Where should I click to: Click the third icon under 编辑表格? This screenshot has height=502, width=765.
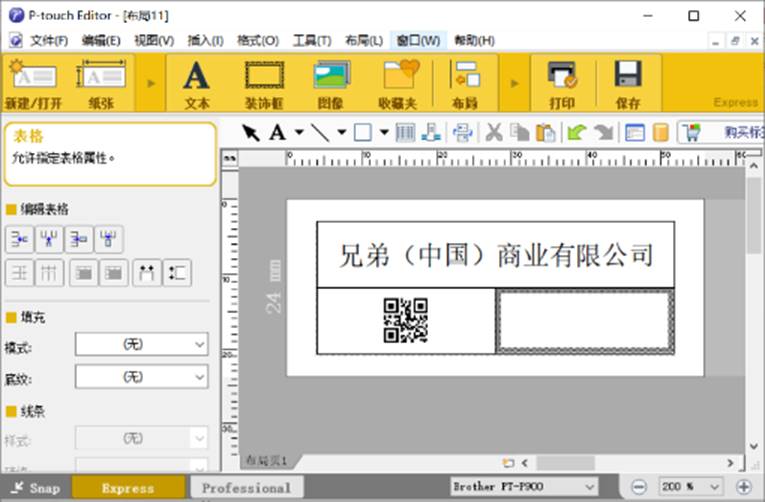(x=79, y=239)
